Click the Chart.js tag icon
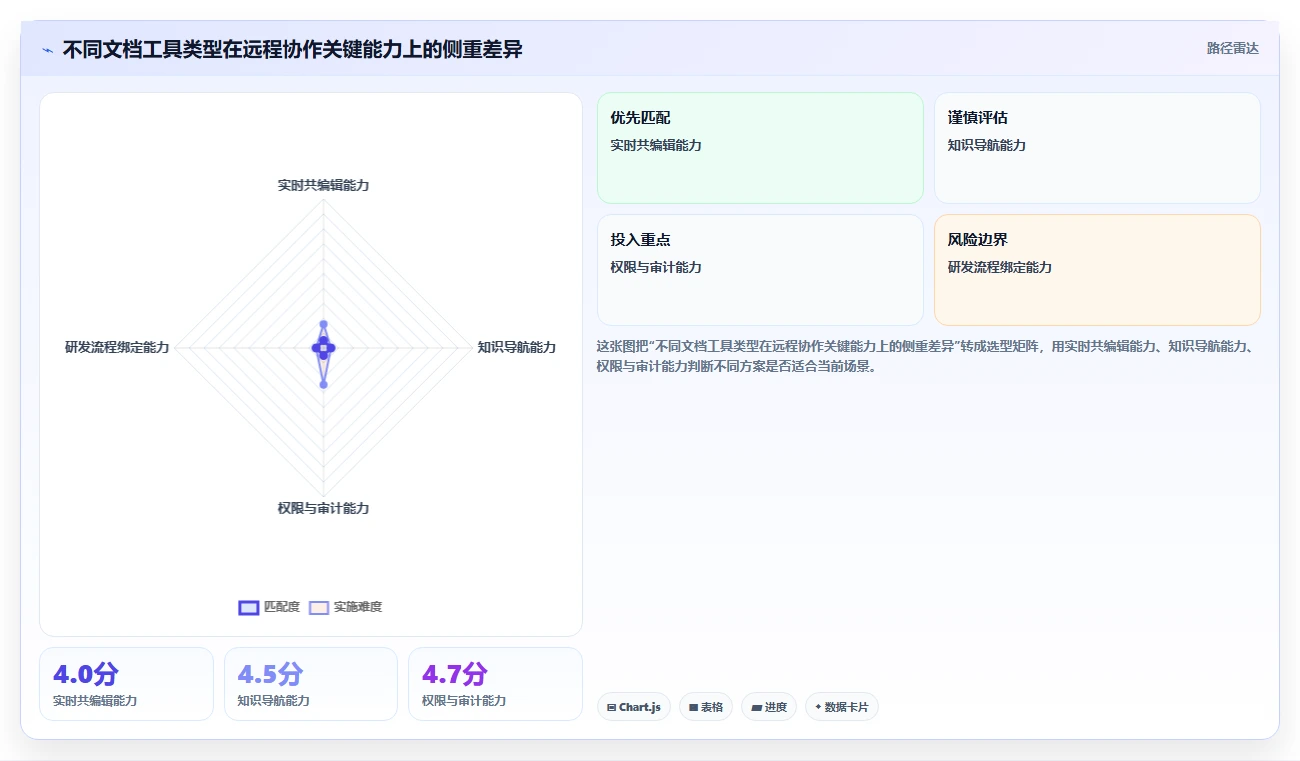 pos(612,707)
